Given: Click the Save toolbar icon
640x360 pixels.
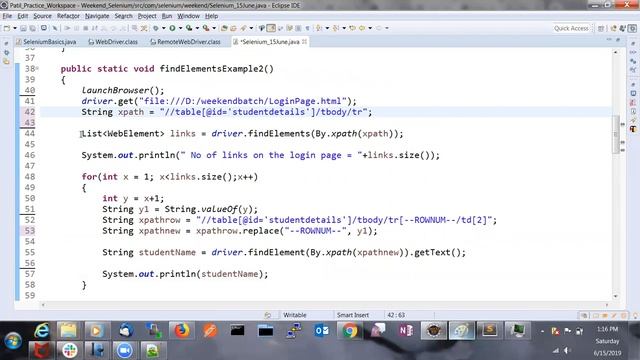Looking at the screenshot, I should (23, 28).
